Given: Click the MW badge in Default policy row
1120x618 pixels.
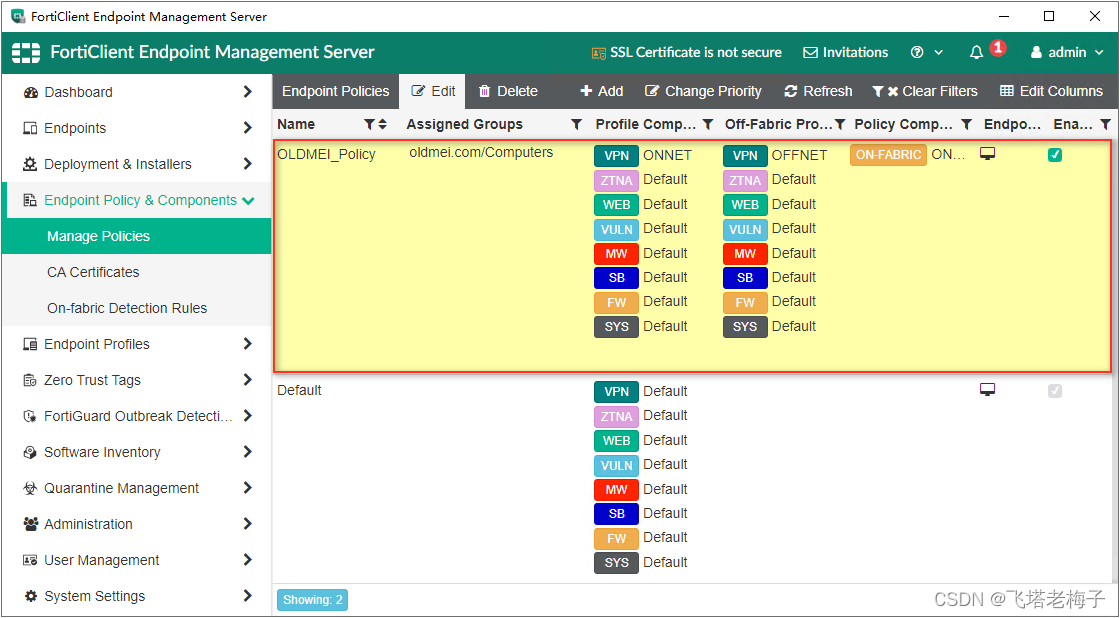Looking at the screenshot, I should tap(616, 489).
